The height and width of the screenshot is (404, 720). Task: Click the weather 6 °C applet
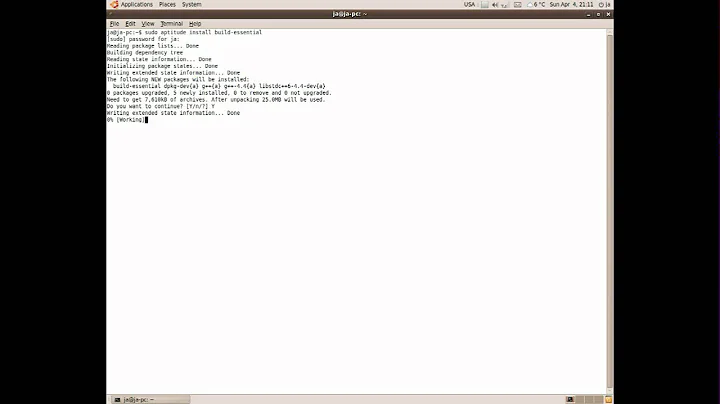click(536, 4)
